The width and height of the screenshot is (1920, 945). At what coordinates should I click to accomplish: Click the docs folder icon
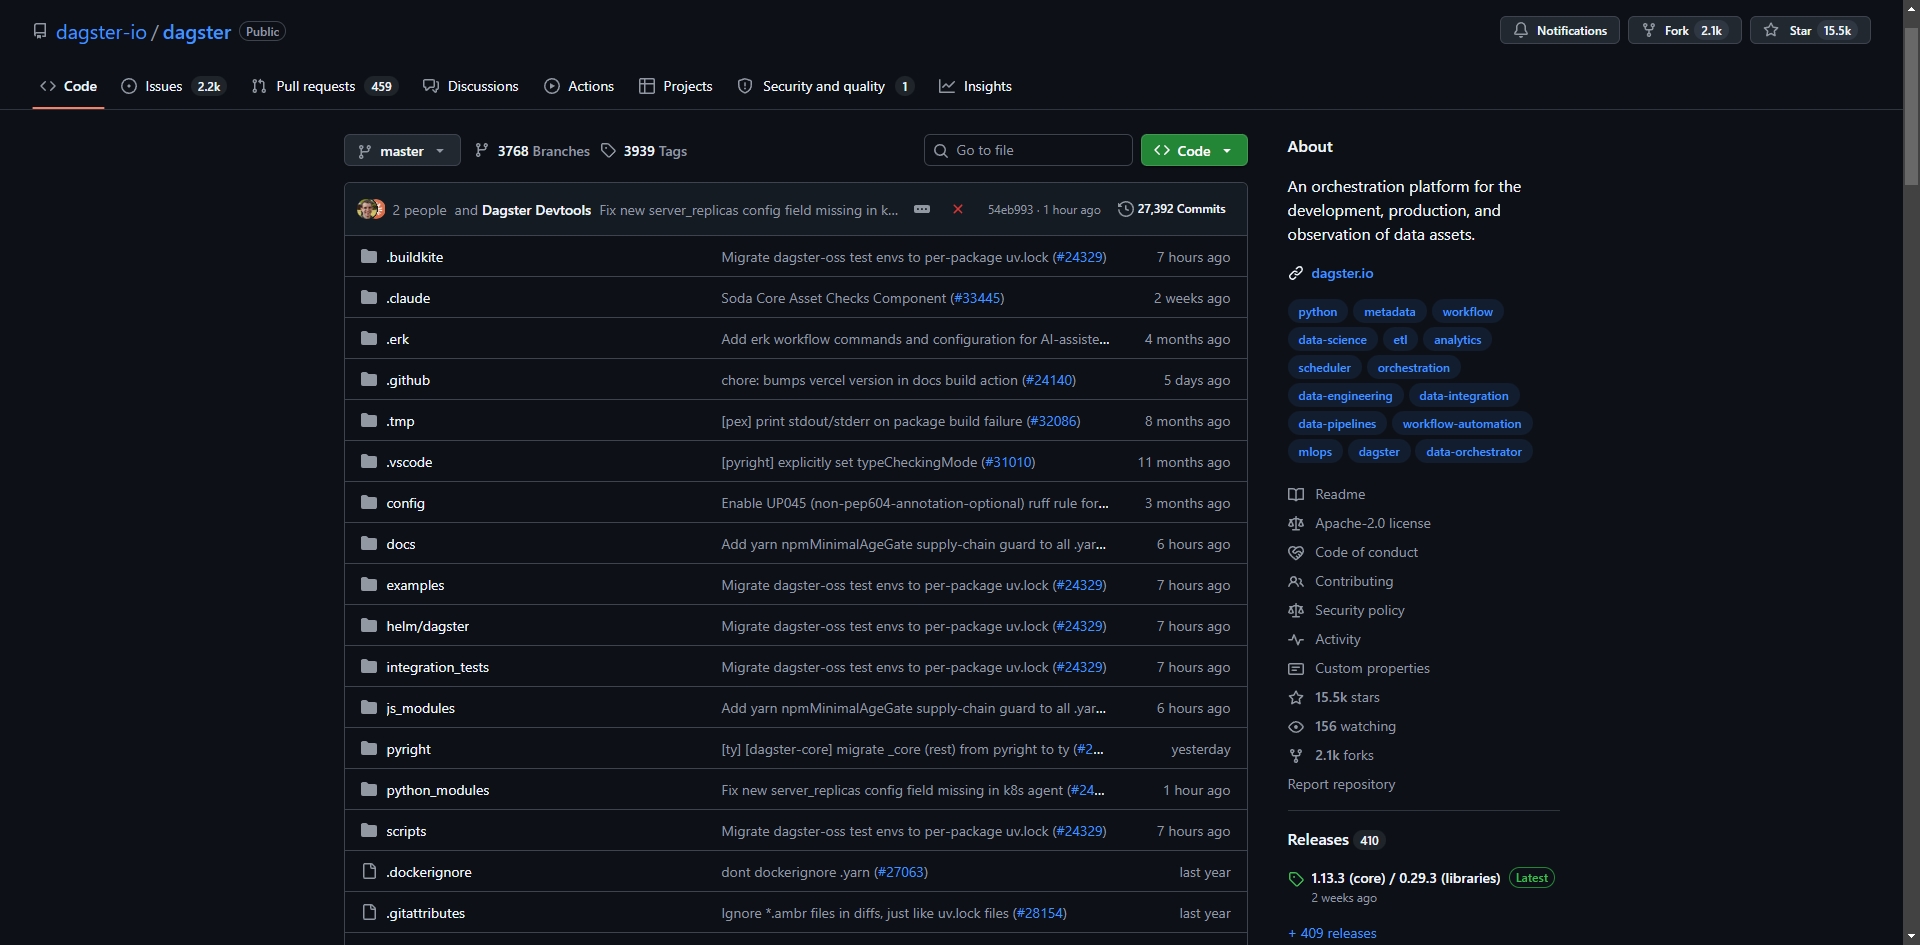pos(369,544)
